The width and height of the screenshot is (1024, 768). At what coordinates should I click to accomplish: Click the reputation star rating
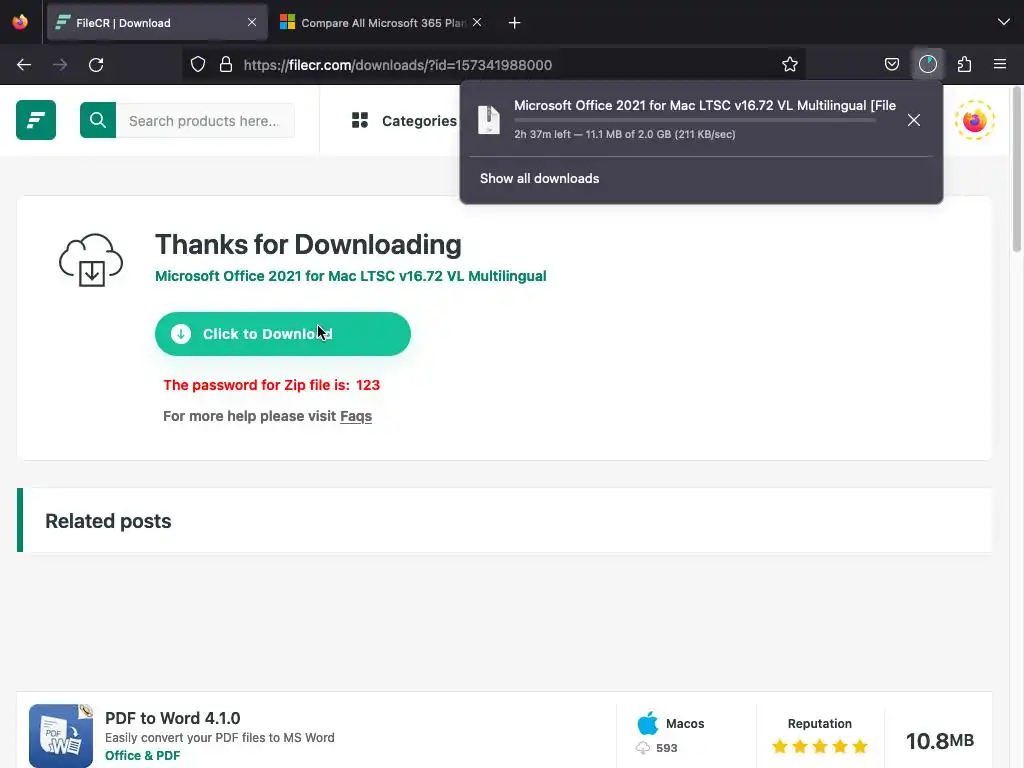pos(820,746)
